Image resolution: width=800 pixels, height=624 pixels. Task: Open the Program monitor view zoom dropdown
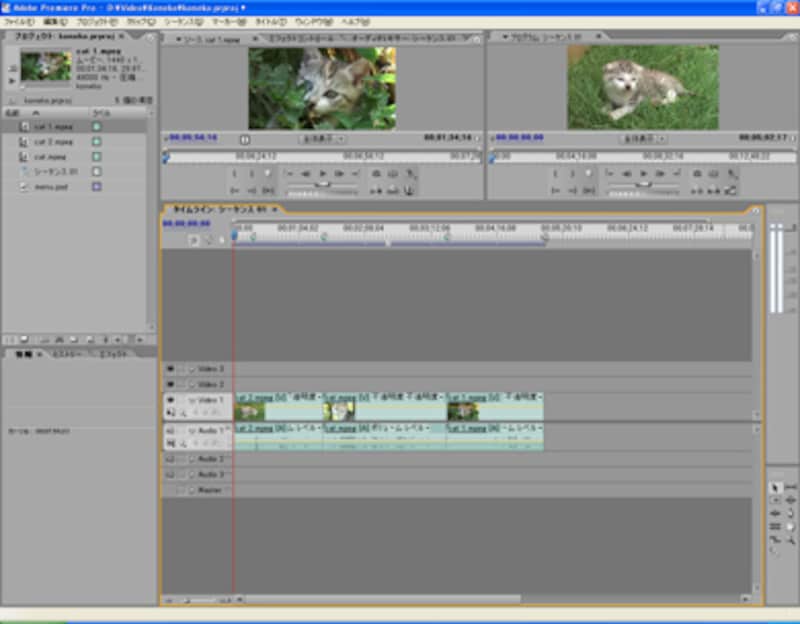pyautogui.click(x=642, y=139)
